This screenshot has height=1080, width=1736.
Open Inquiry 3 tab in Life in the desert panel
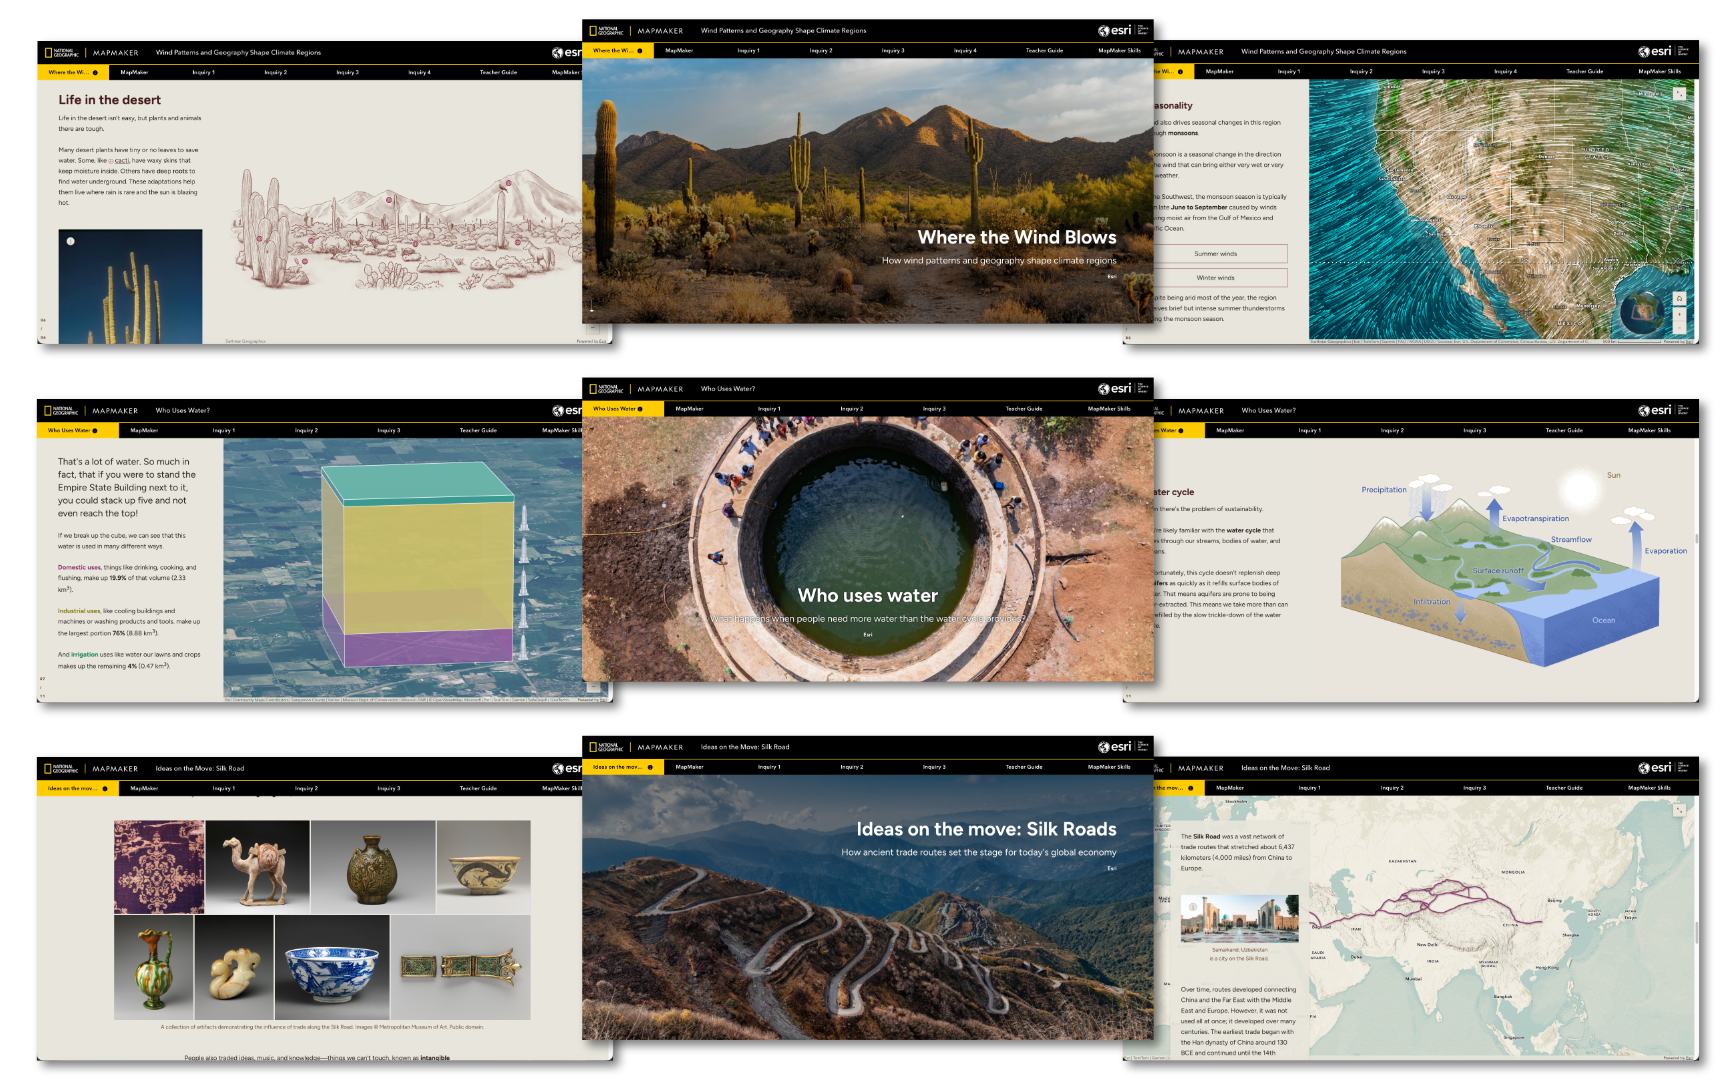click(x=347, y=72)
